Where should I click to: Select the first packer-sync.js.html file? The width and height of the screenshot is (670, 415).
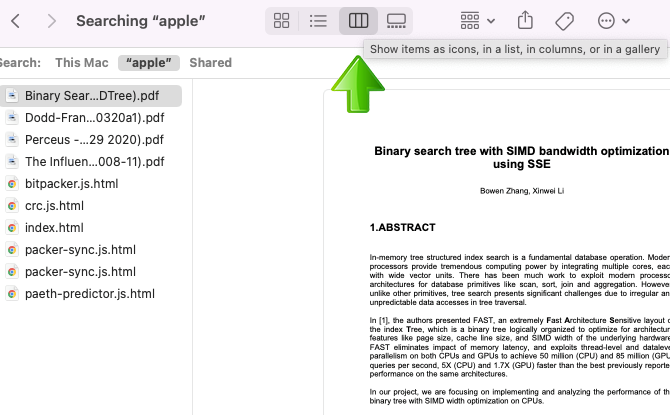click(91, 250)
